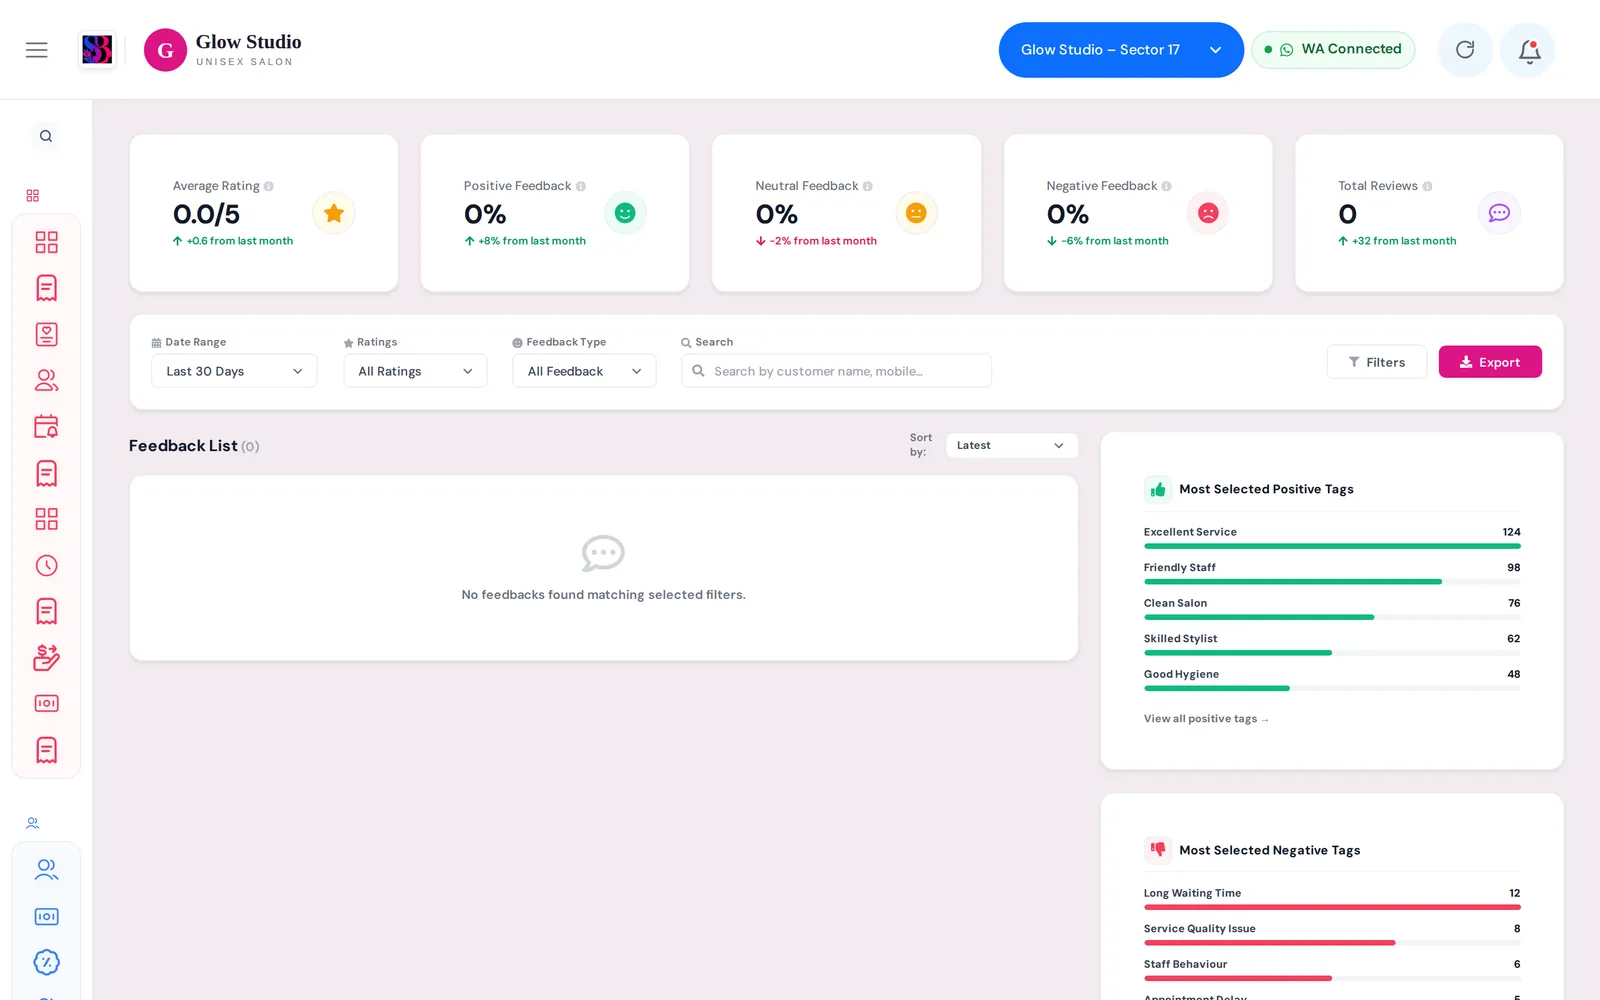Open the clock icon in the sidebar
The width and height of the screenshot is (1600, 1000).
click(x=46, y=566)
